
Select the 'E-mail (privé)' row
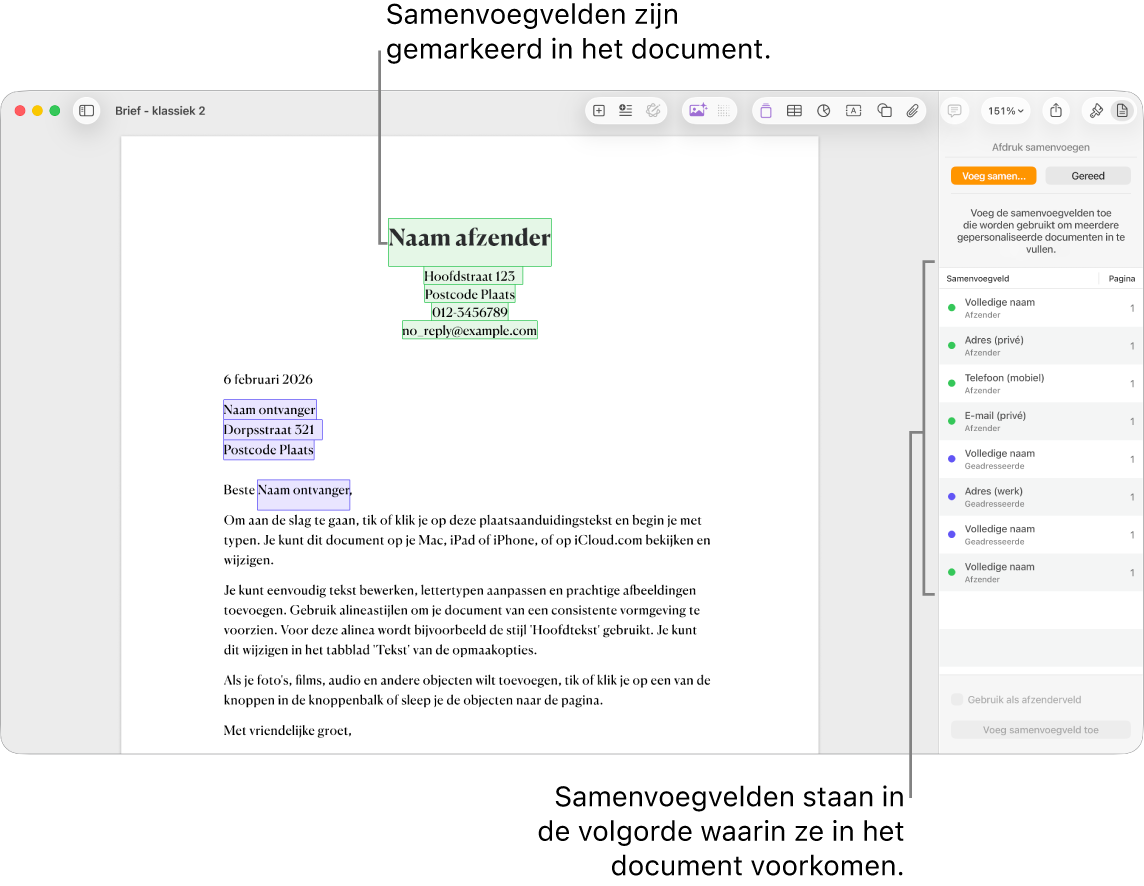(x=1040, y=422)
